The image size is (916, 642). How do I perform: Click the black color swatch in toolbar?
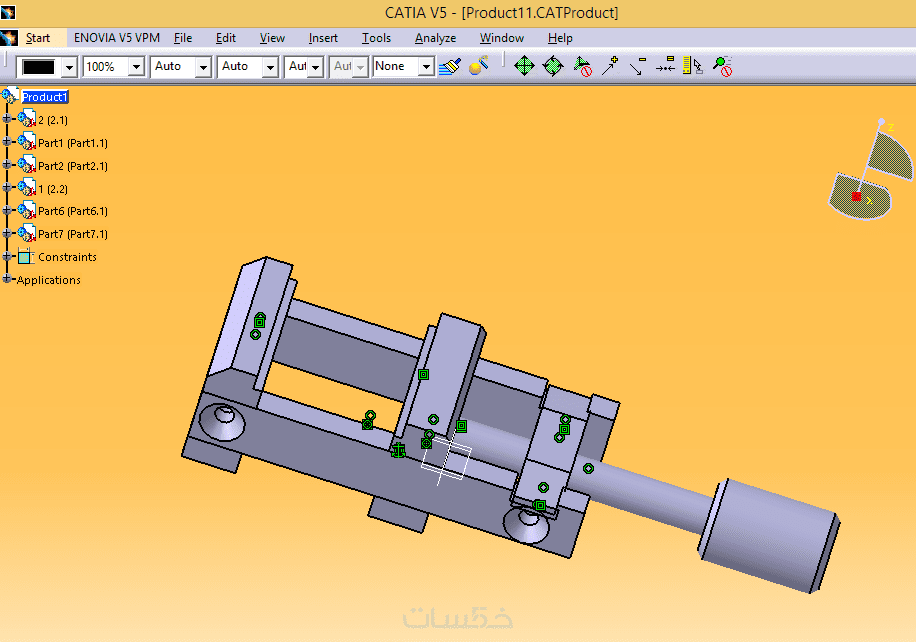click(x=39, y=67)
